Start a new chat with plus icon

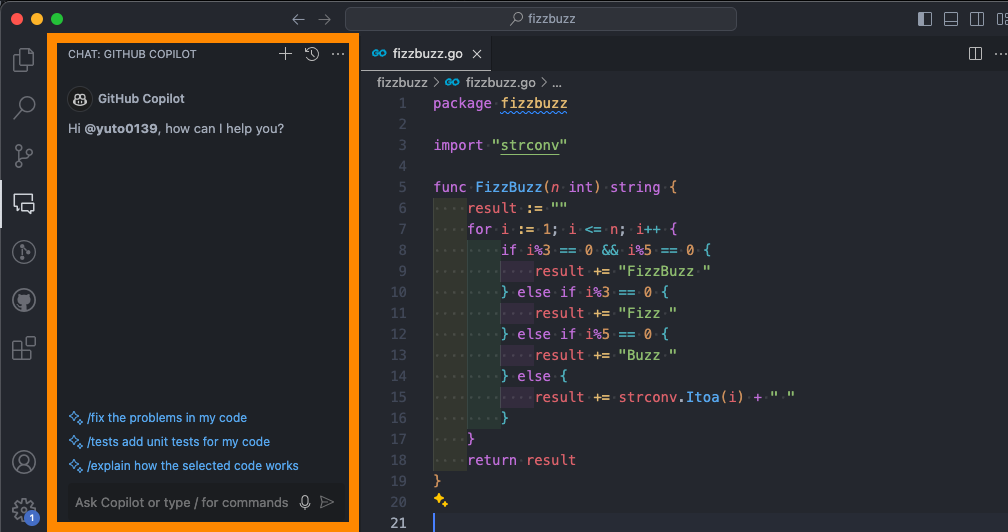tap(285, 54)
